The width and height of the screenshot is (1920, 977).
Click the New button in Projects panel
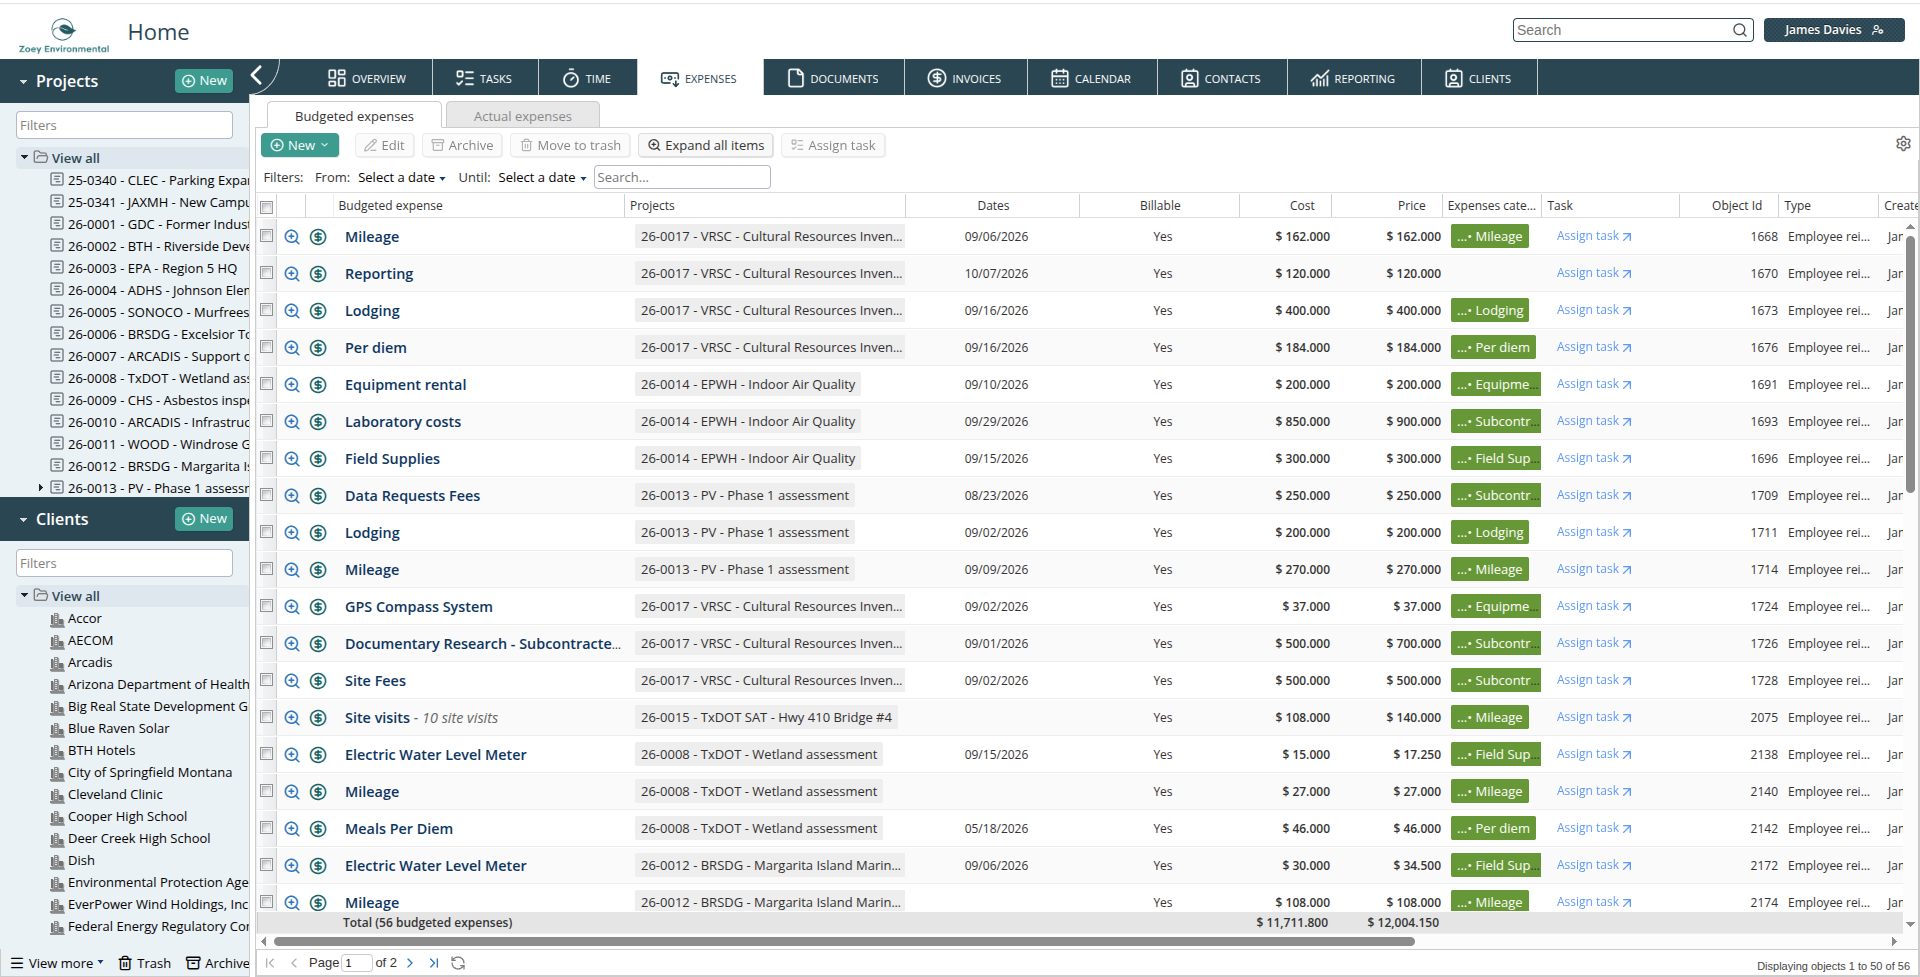(204, 81)
